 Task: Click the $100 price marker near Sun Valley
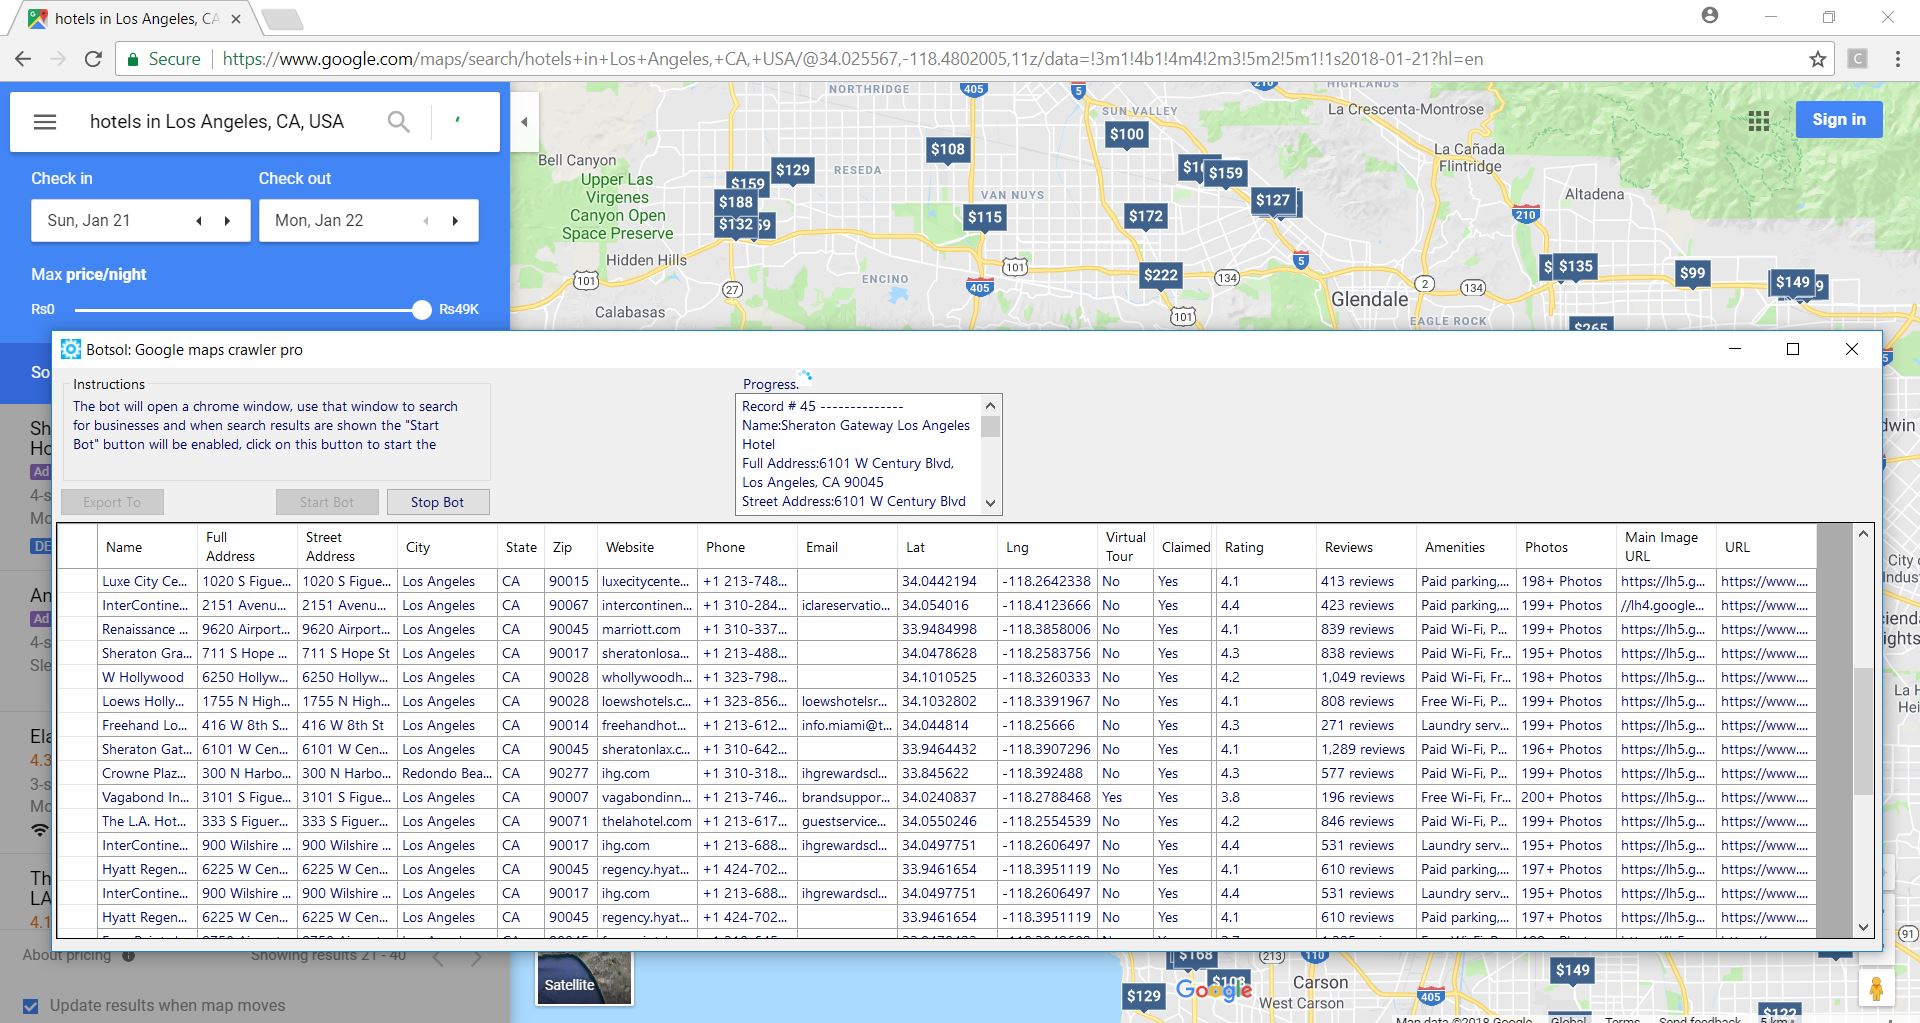coord(1127,134)
